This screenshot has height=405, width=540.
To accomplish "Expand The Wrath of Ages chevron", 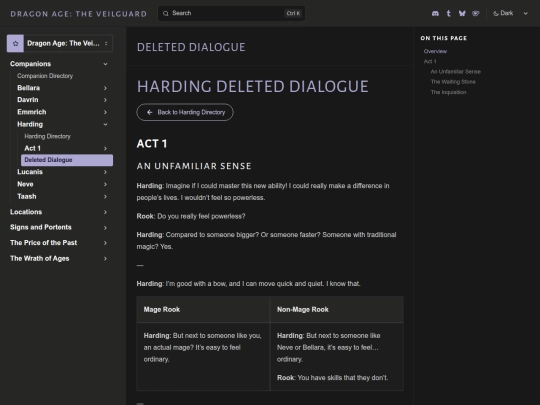I will [105, 259].
